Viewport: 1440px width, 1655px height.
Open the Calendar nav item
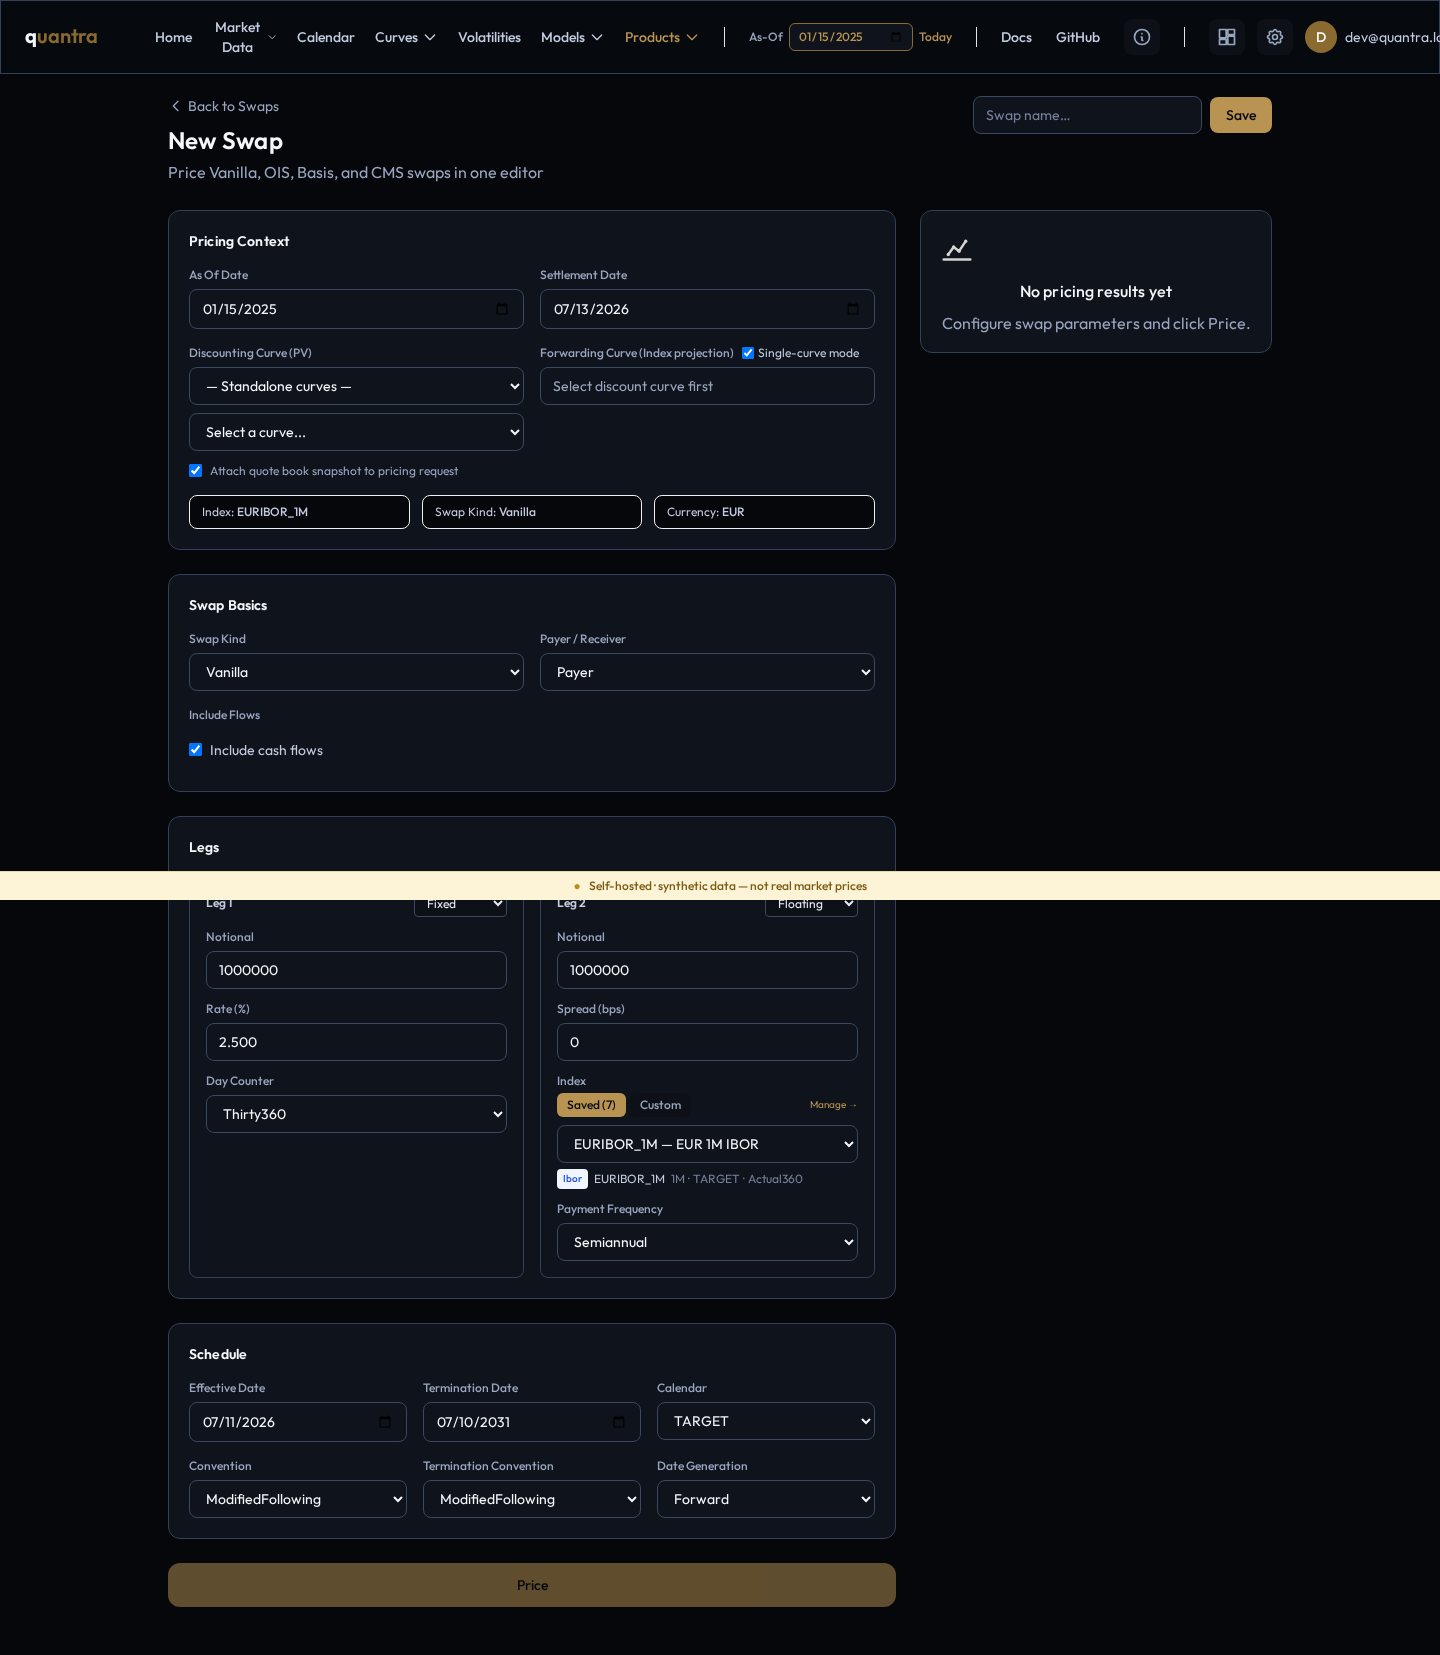326,37
